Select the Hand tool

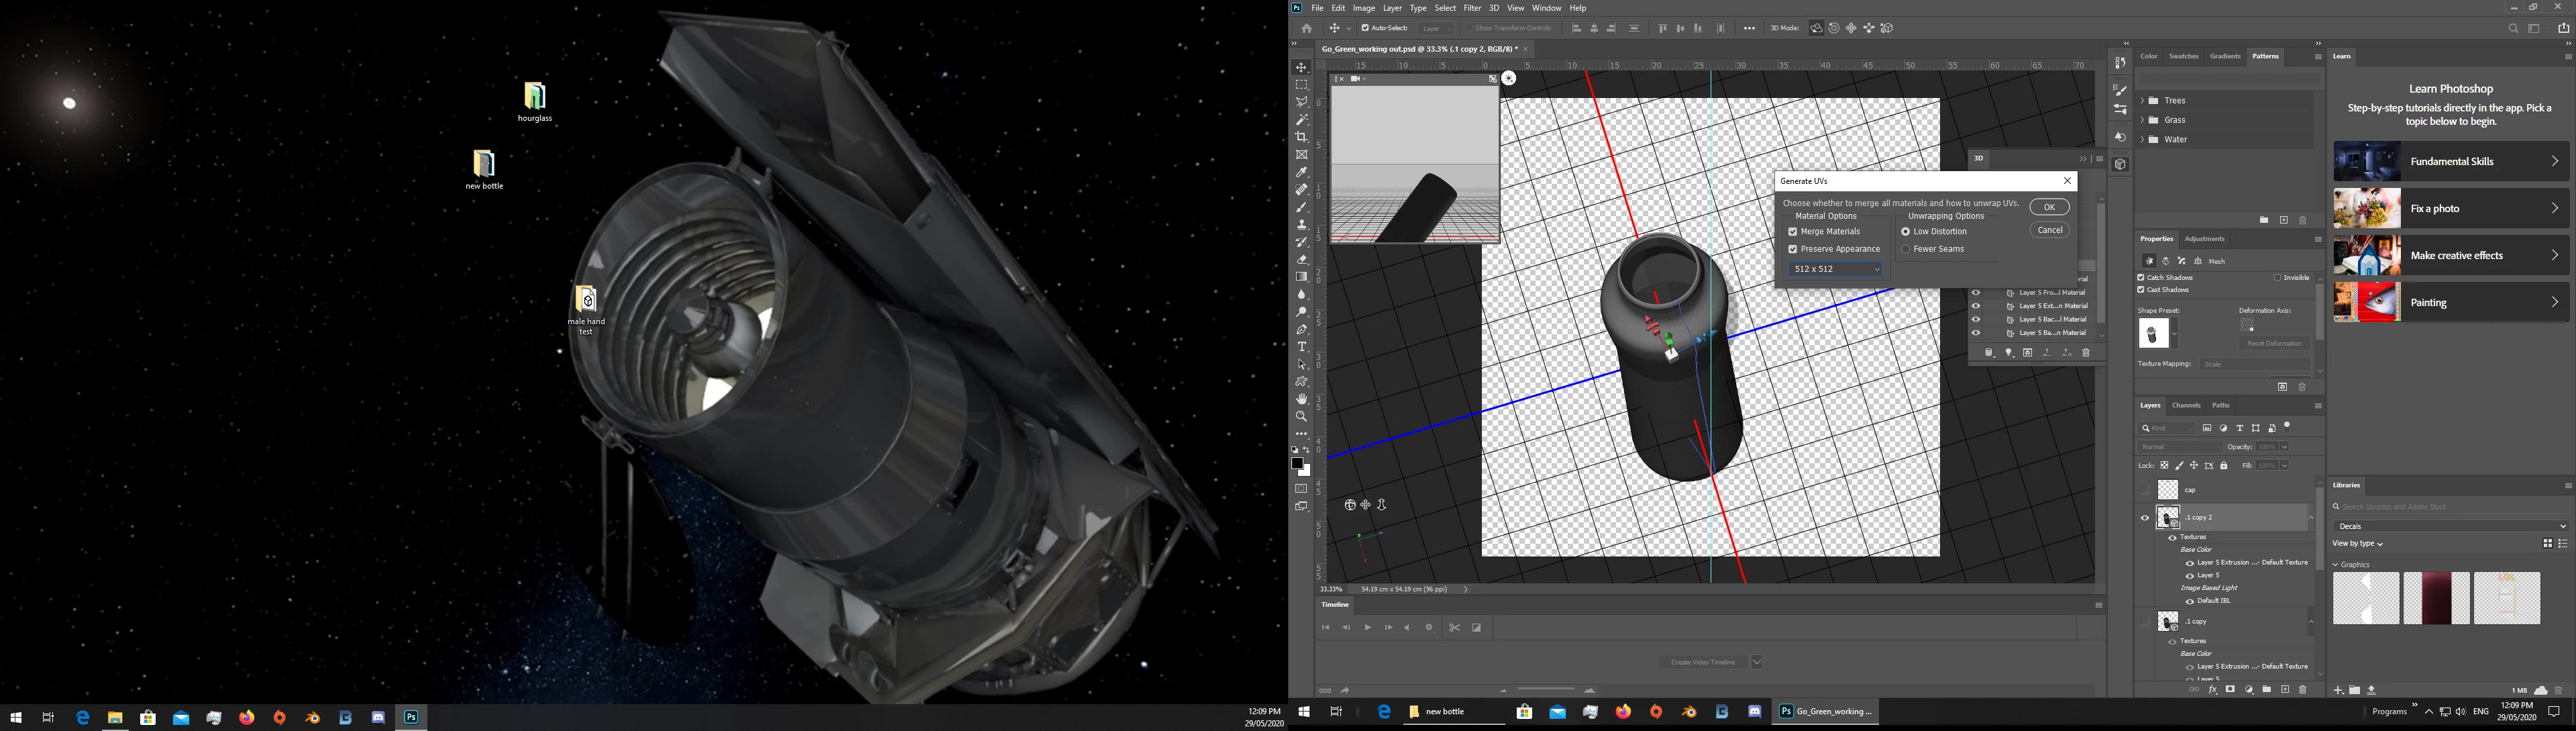[x=1301, y=399]
